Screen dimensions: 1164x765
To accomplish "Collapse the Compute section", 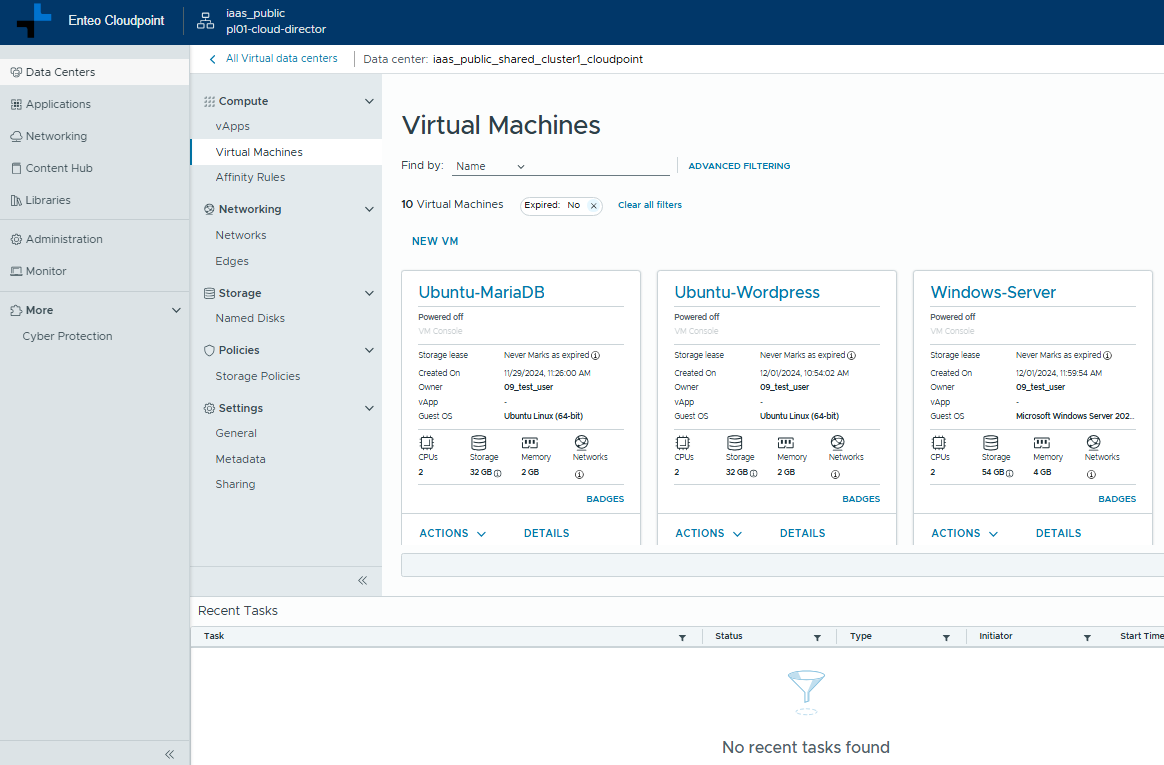I will point(369,101).
